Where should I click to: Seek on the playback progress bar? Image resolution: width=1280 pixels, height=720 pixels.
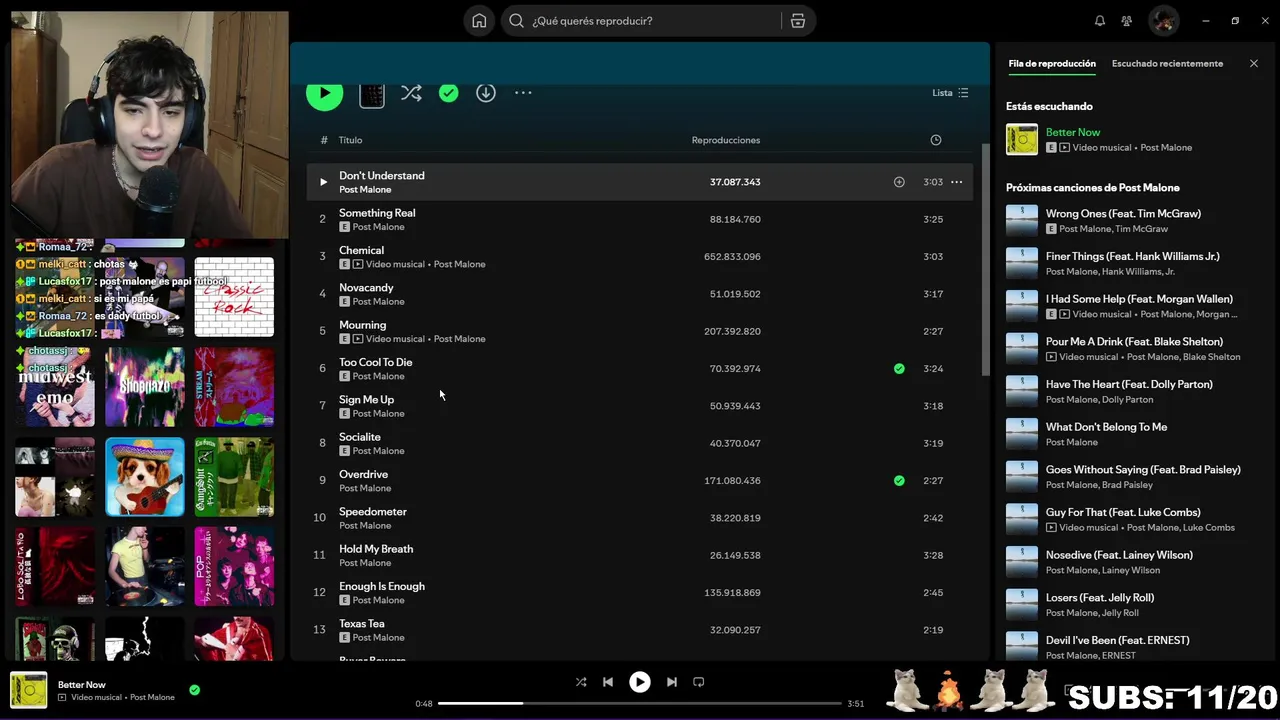[640, 703]
